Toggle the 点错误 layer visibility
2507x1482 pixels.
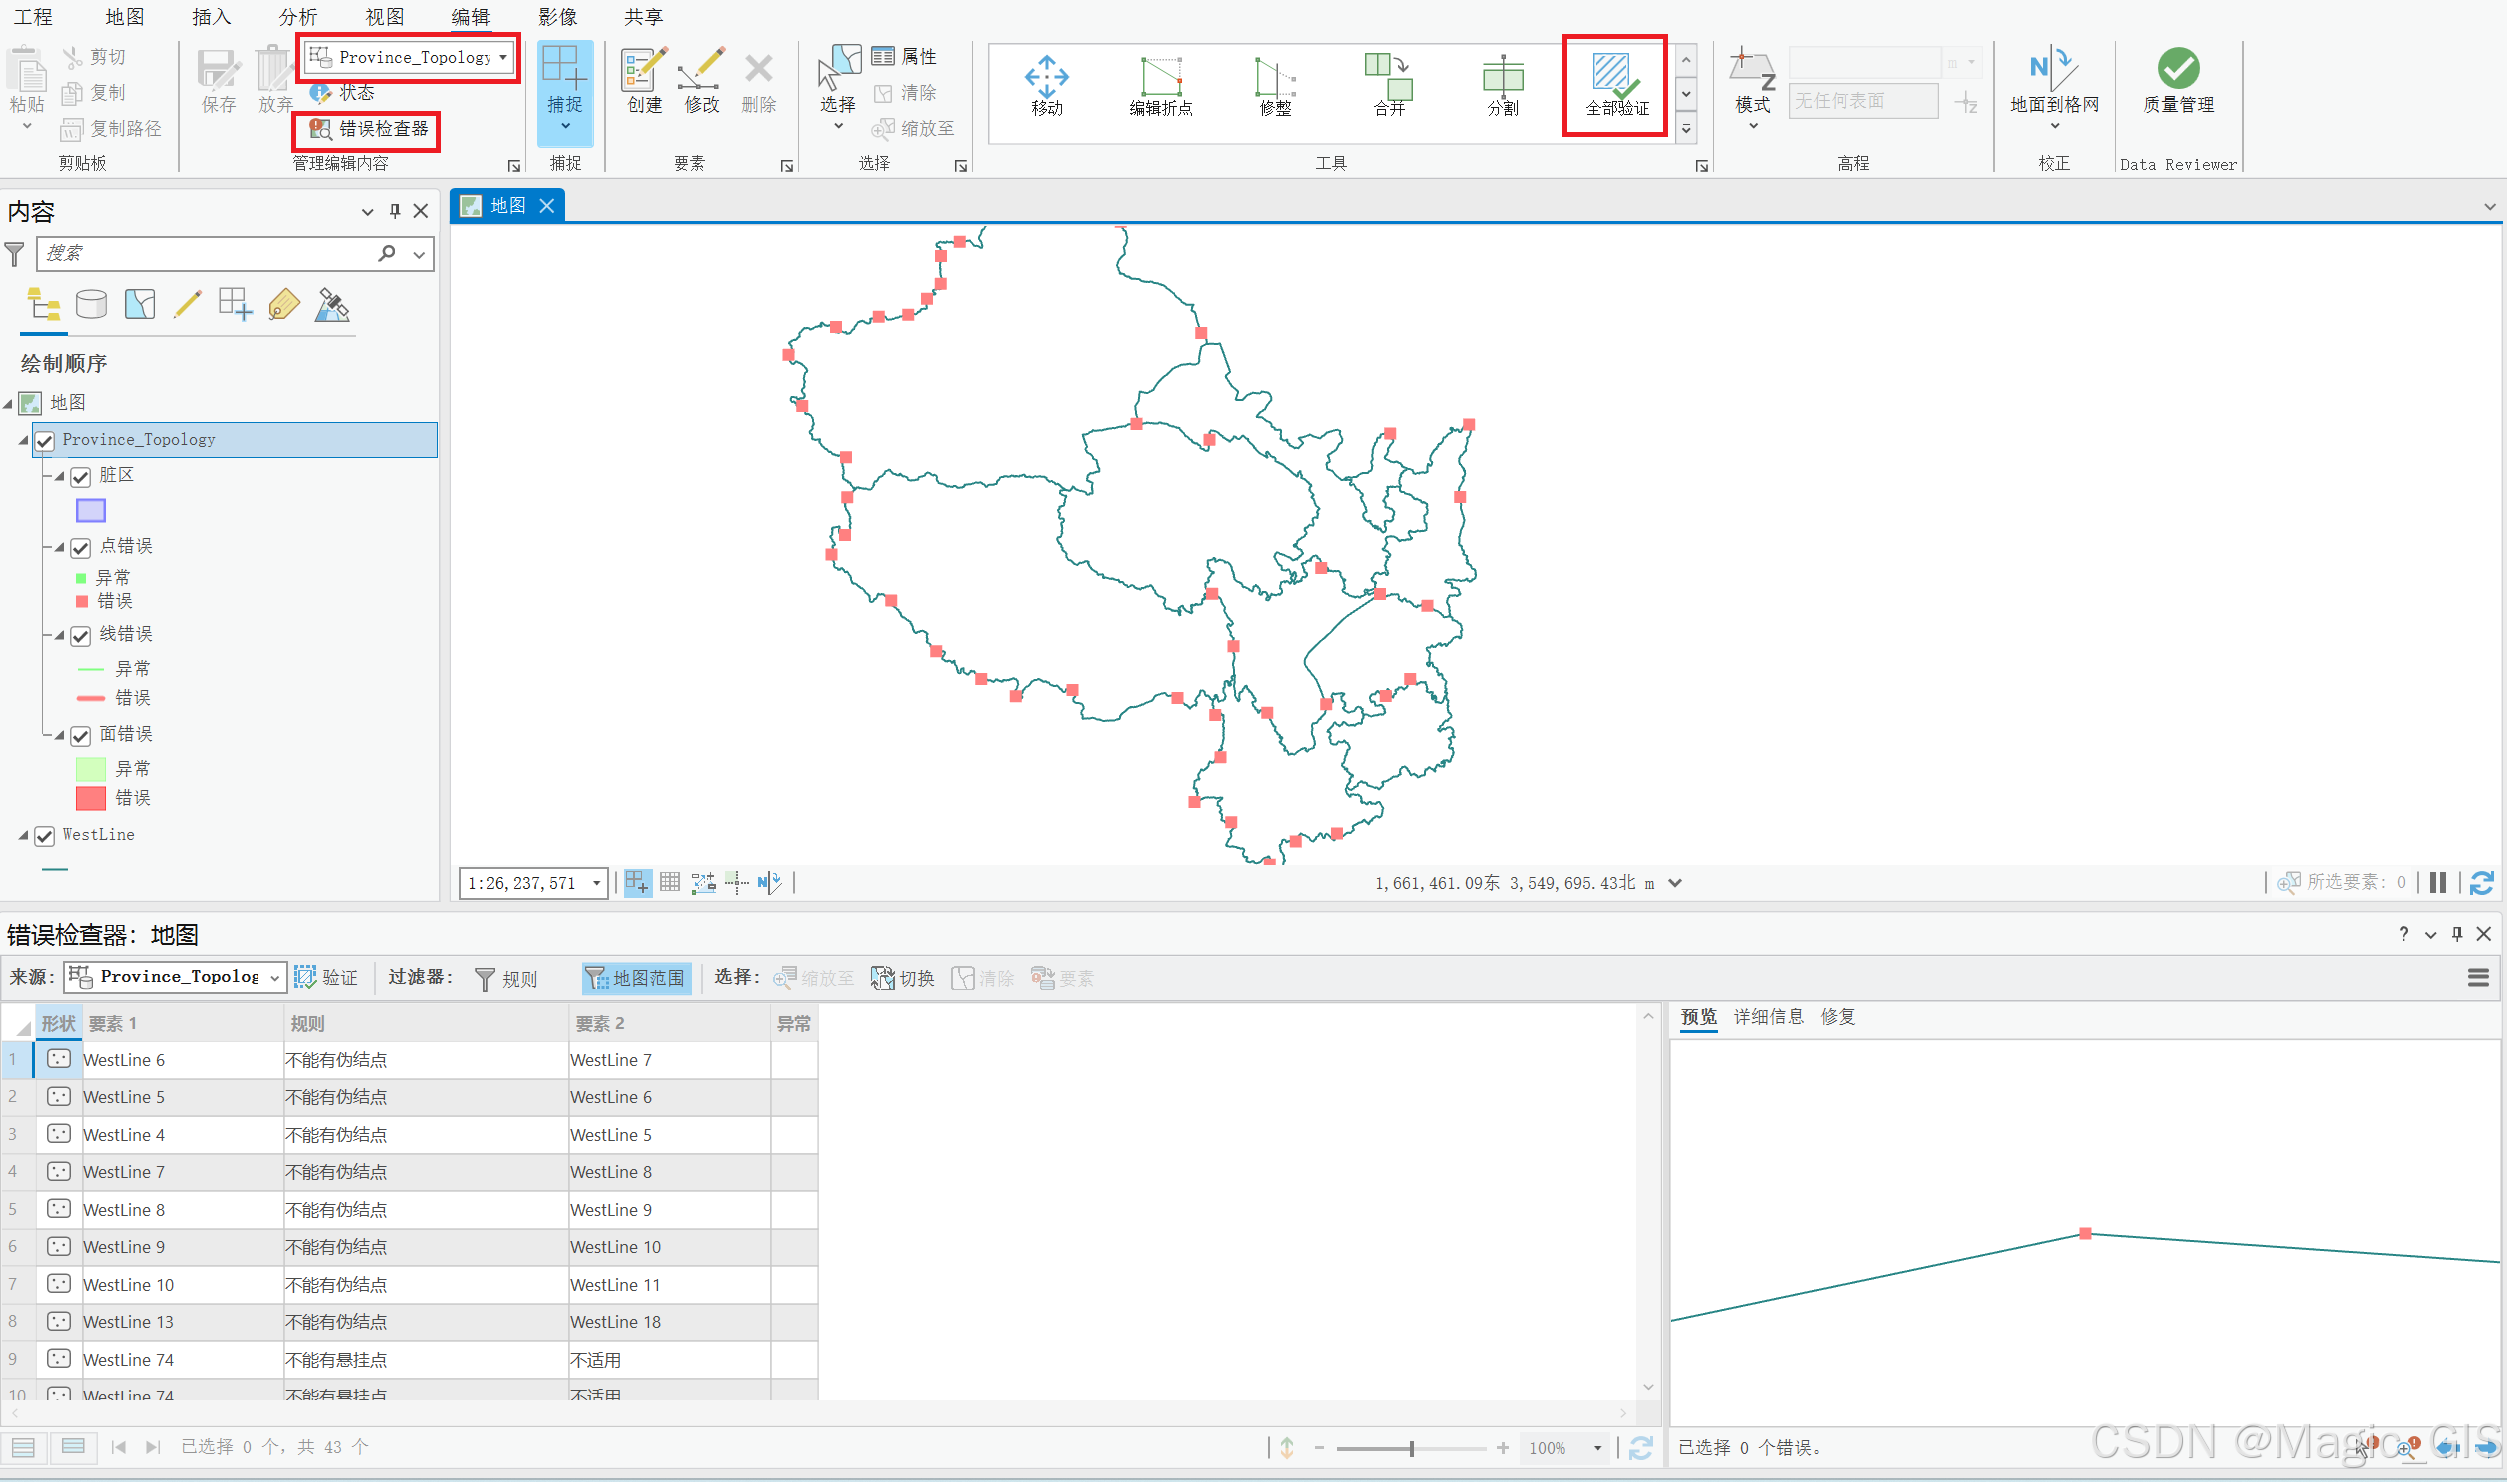coord(81,547)
